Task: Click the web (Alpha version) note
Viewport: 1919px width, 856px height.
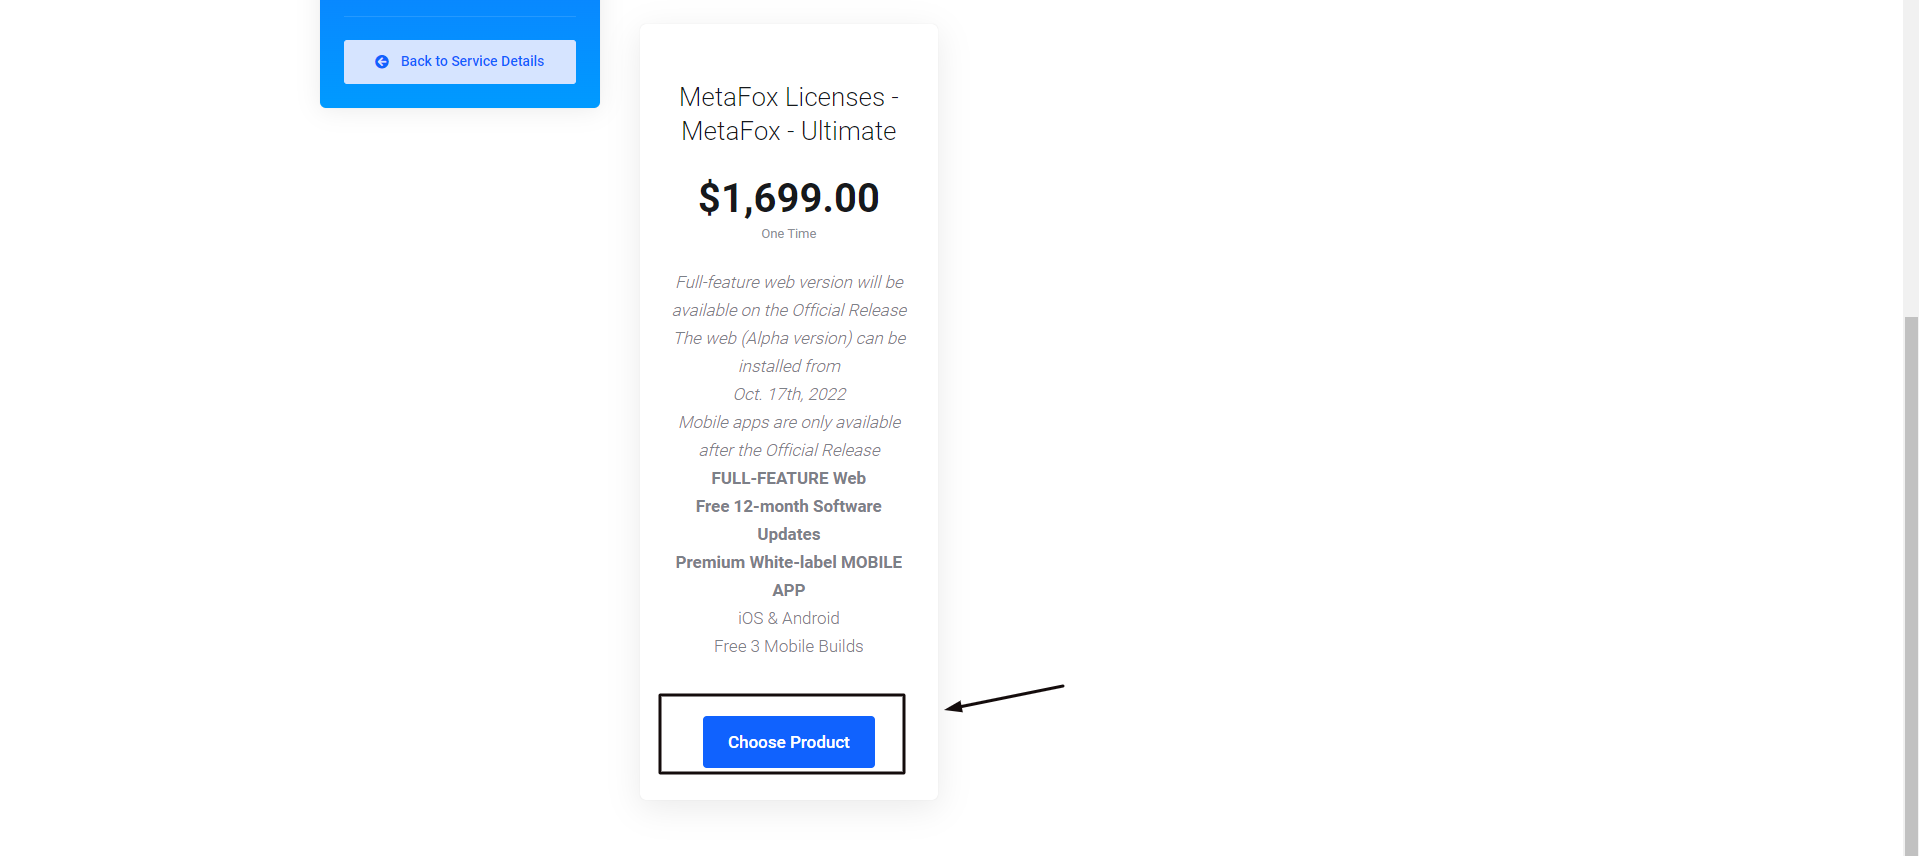Action: [789, 352]
